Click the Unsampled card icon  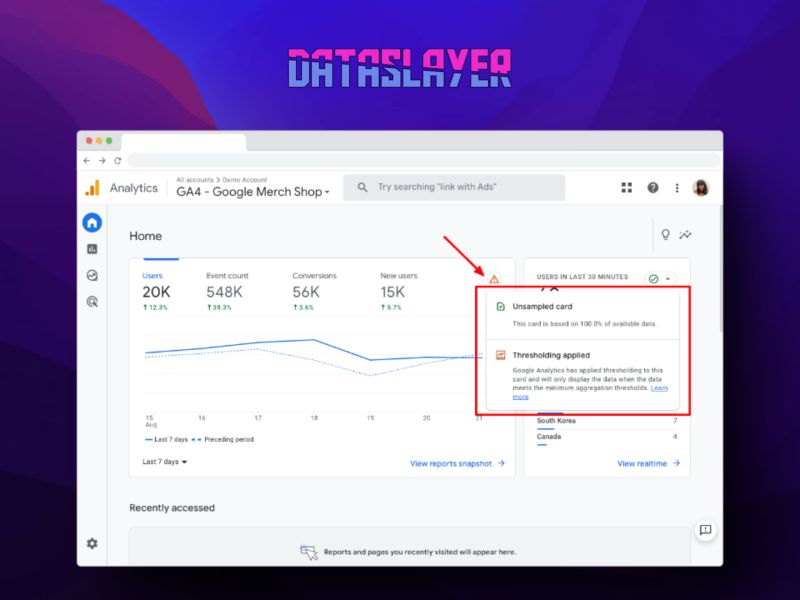click(x=501, y=306)
